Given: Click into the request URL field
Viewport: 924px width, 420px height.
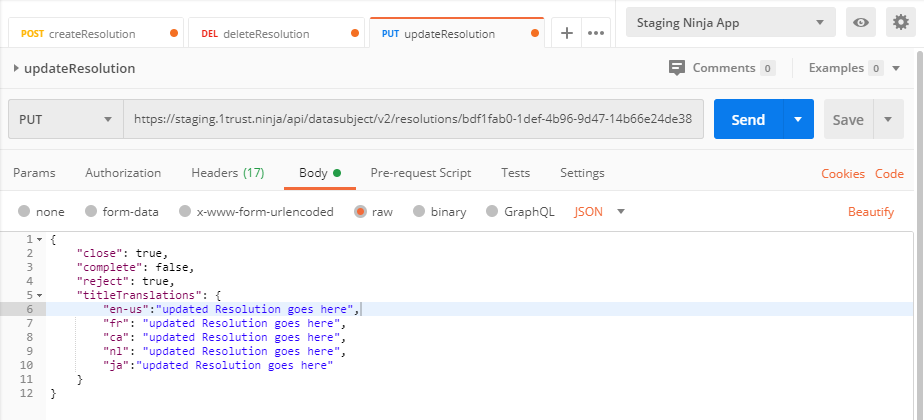Looking at the screenshot, I should 412,120.
